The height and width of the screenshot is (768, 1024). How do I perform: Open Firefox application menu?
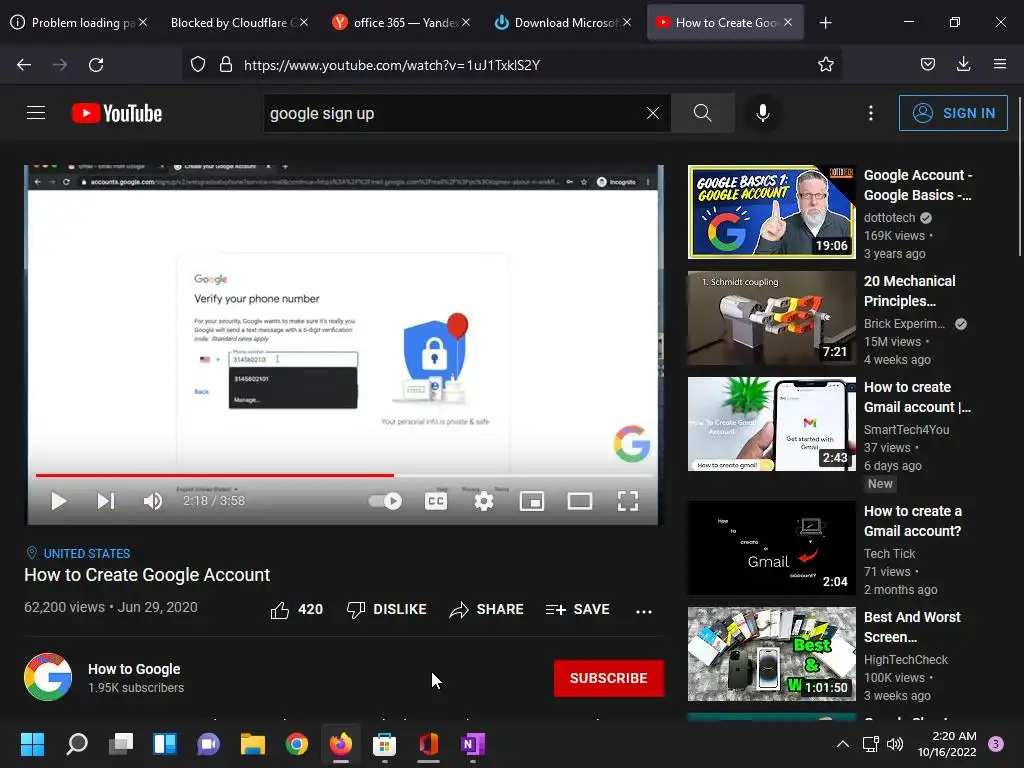point(1000,64)
